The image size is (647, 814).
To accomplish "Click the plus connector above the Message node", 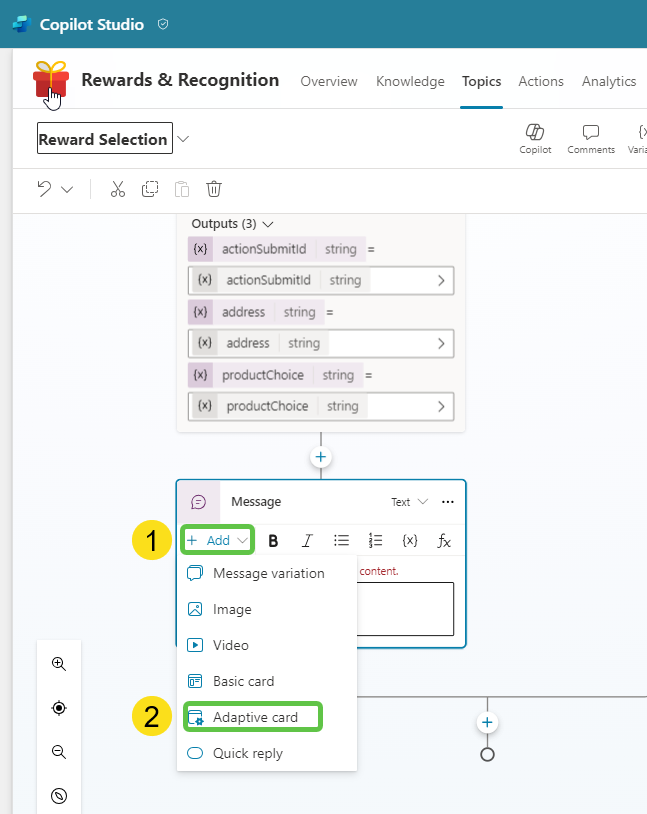I will point(320,456).
